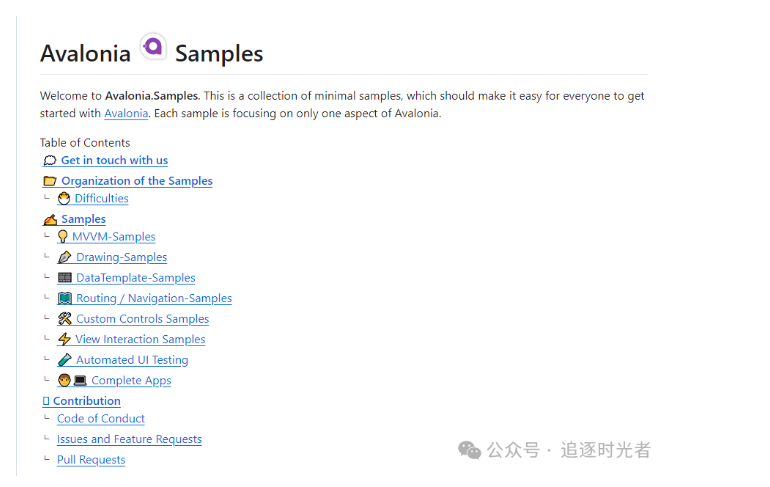Click the test tube icon by Automated UI Testing
The width and height of the screenshot is (770, 487).
pyautogui.click(x=65, y=360)
